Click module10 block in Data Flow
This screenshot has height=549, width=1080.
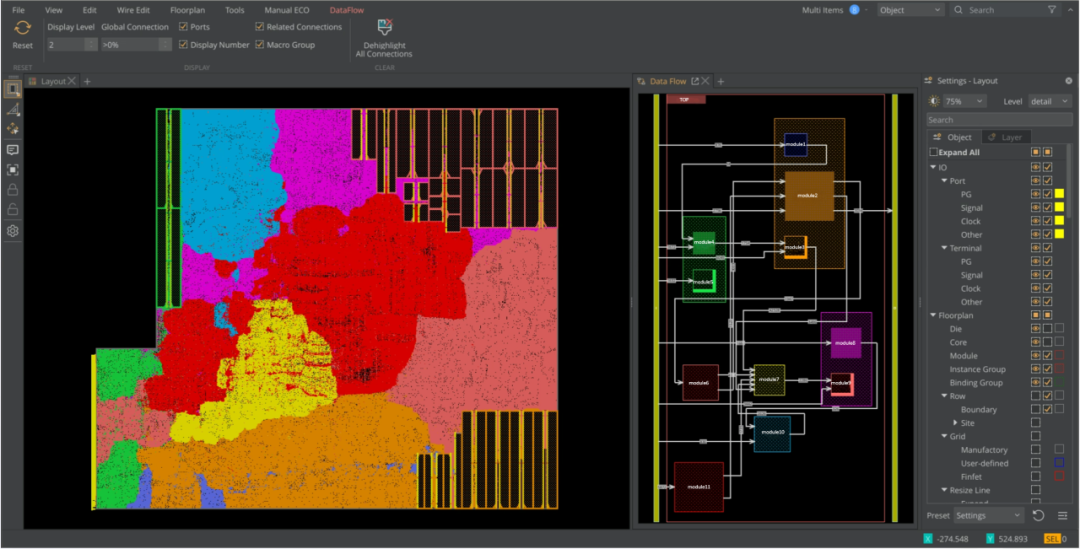click(772, 433)
